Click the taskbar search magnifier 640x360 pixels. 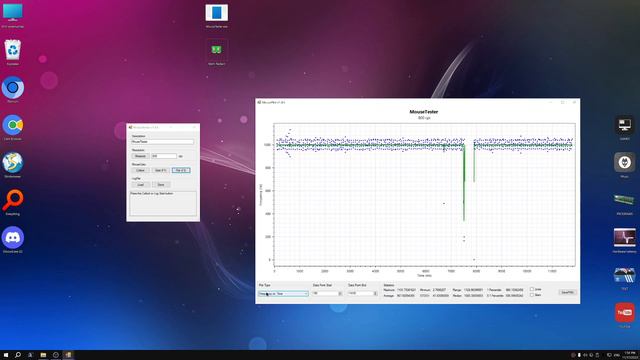tap(18, 355)
